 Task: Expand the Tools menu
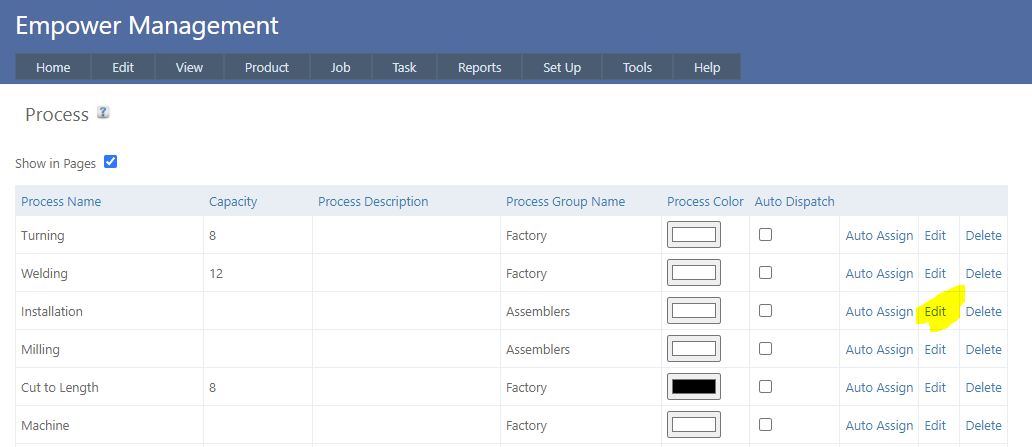click(x=637, y=67)
